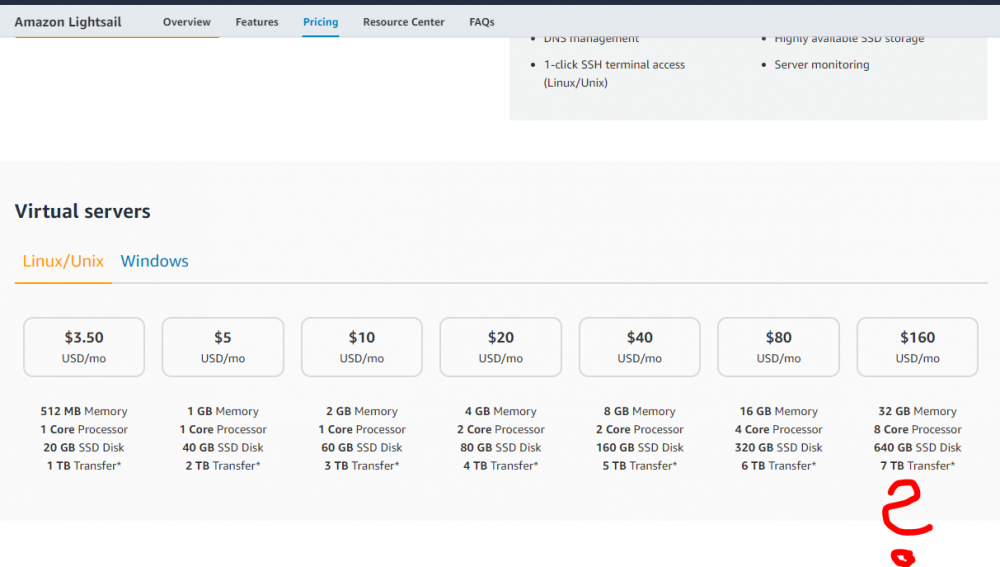Click the 8 Core Processor text

coord(917,429)
